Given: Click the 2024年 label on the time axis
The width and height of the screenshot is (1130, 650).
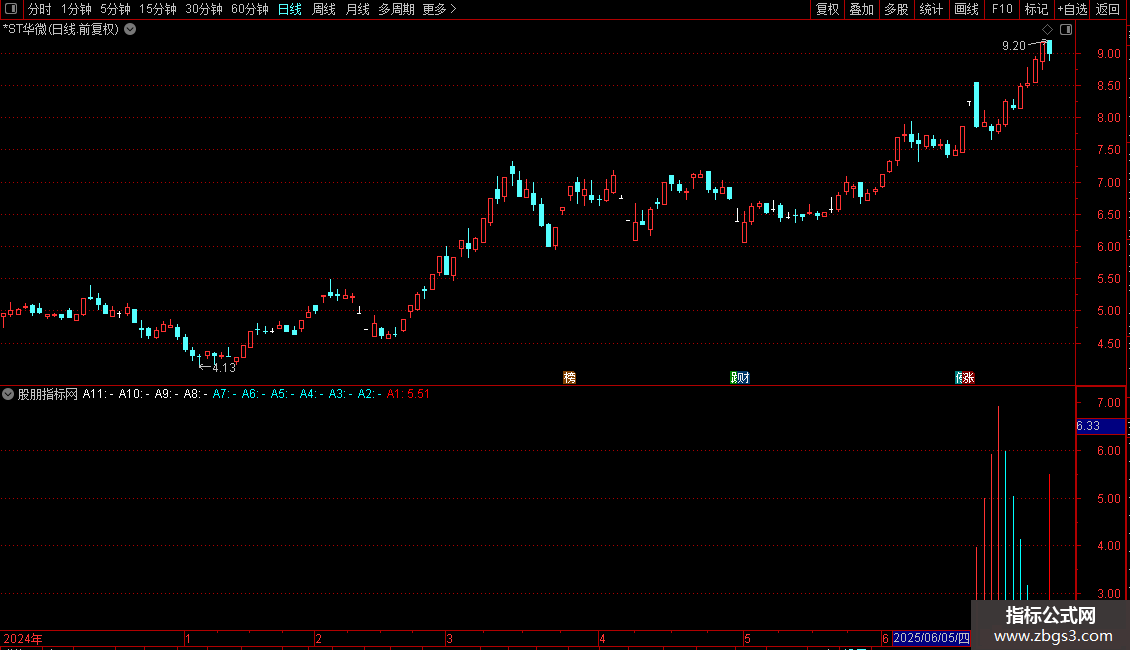Looking at the screenshot, I should coord(23,638).
